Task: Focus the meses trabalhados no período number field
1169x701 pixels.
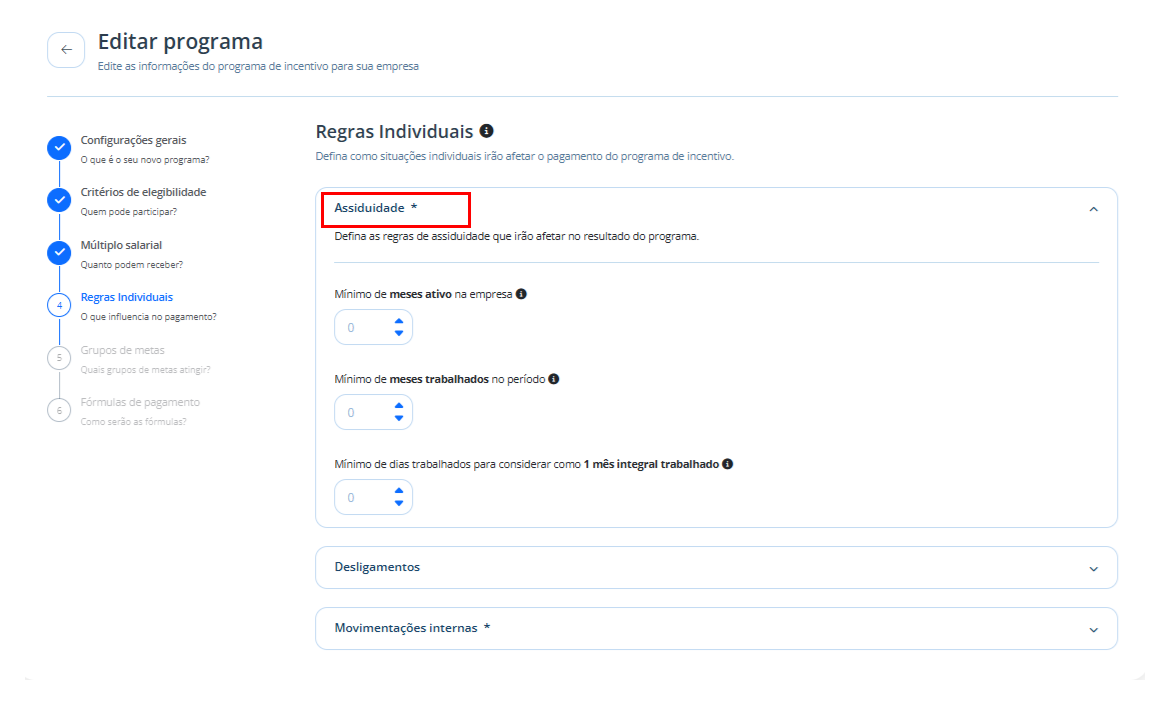Action: tap(374, 412)
